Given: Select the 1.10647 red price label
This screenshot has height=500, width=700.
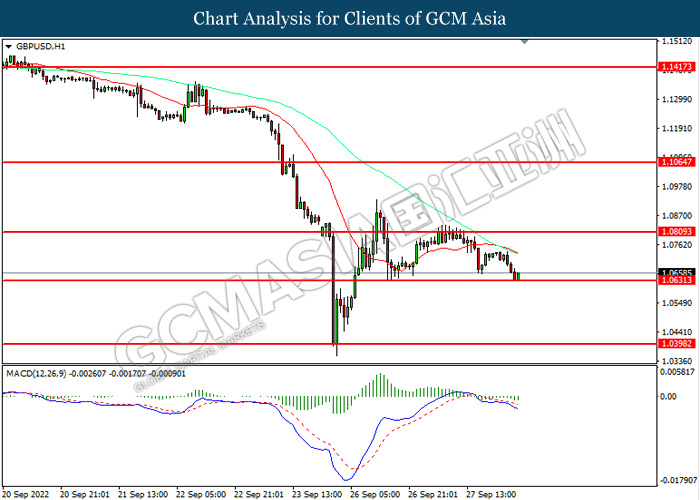Looking at the screenshot, I should click(x=677, y=162).
